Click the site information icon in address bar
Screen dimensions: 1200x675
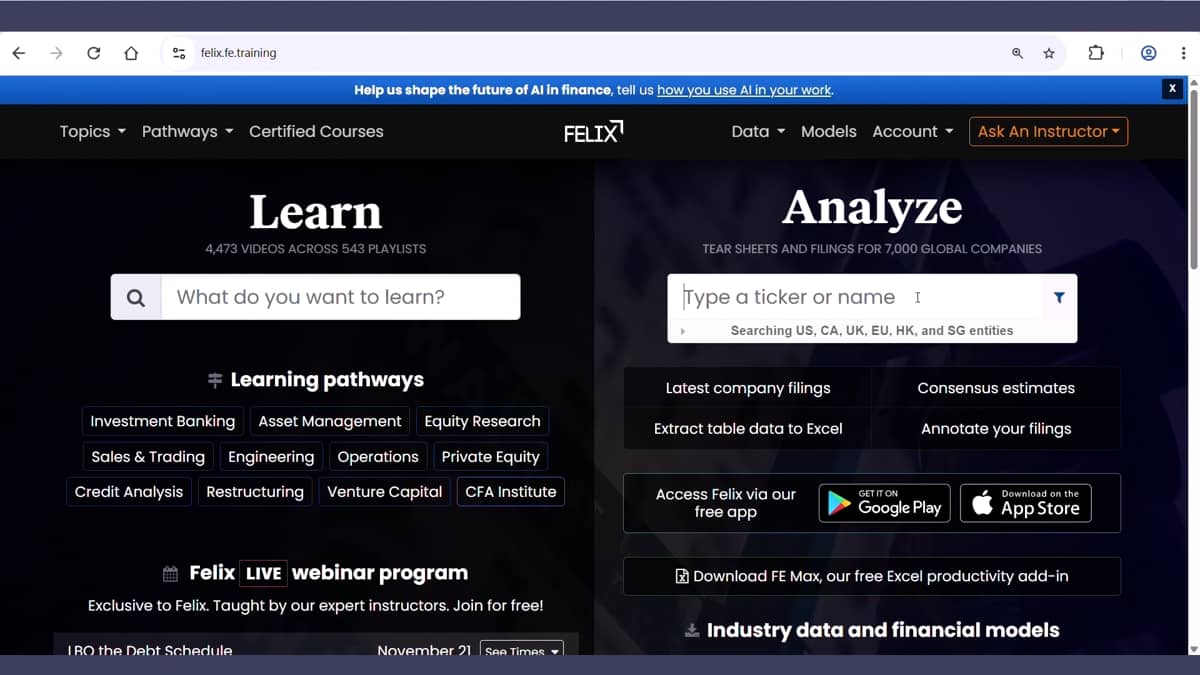click(179, 53)
